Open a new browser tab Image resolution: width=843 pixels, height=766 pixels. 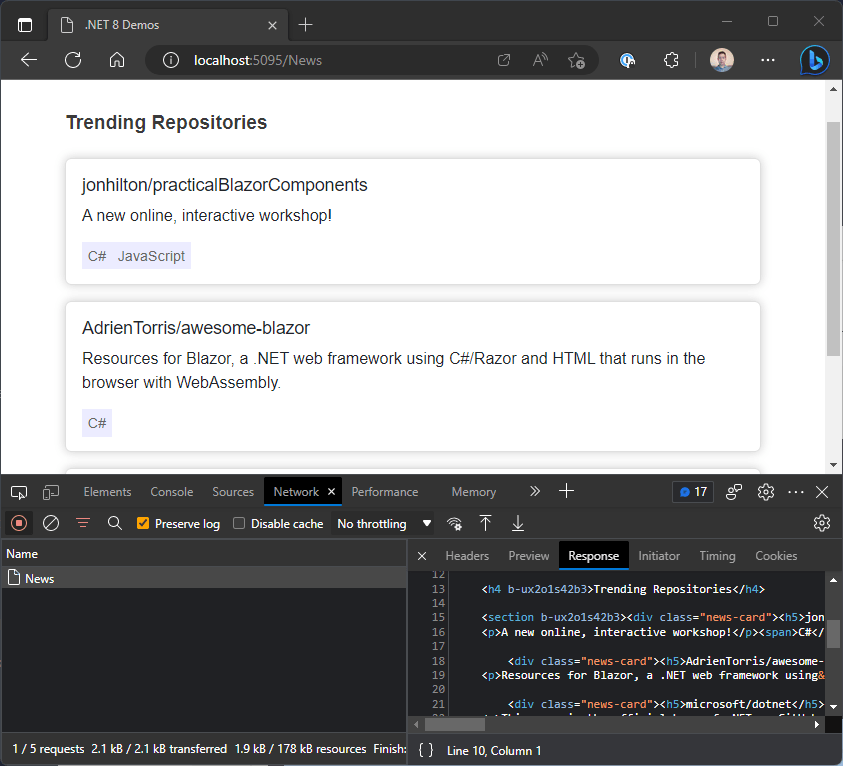305,25
